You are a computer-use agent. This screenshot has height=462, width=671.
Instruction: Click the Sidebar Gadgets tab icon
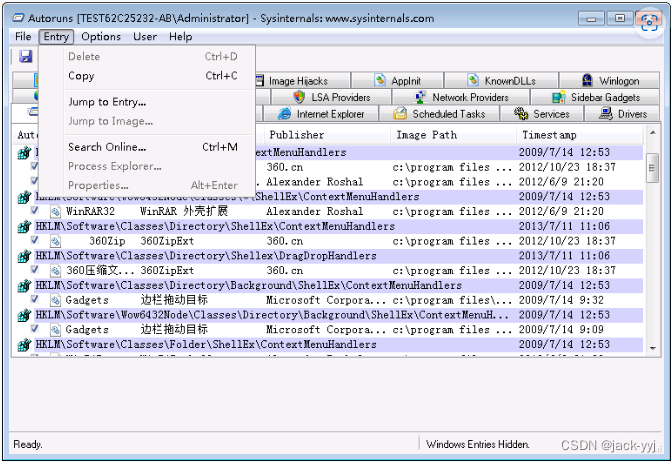coord(558,97)
